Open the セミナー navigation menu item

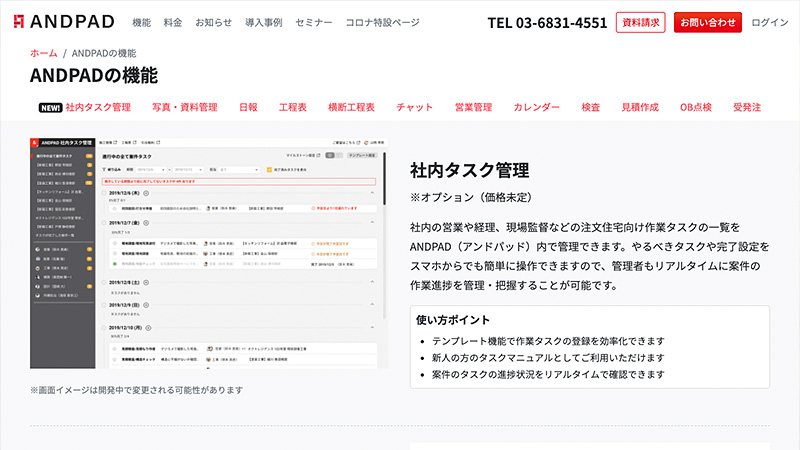pyautogui.click(x=313, y=22)
